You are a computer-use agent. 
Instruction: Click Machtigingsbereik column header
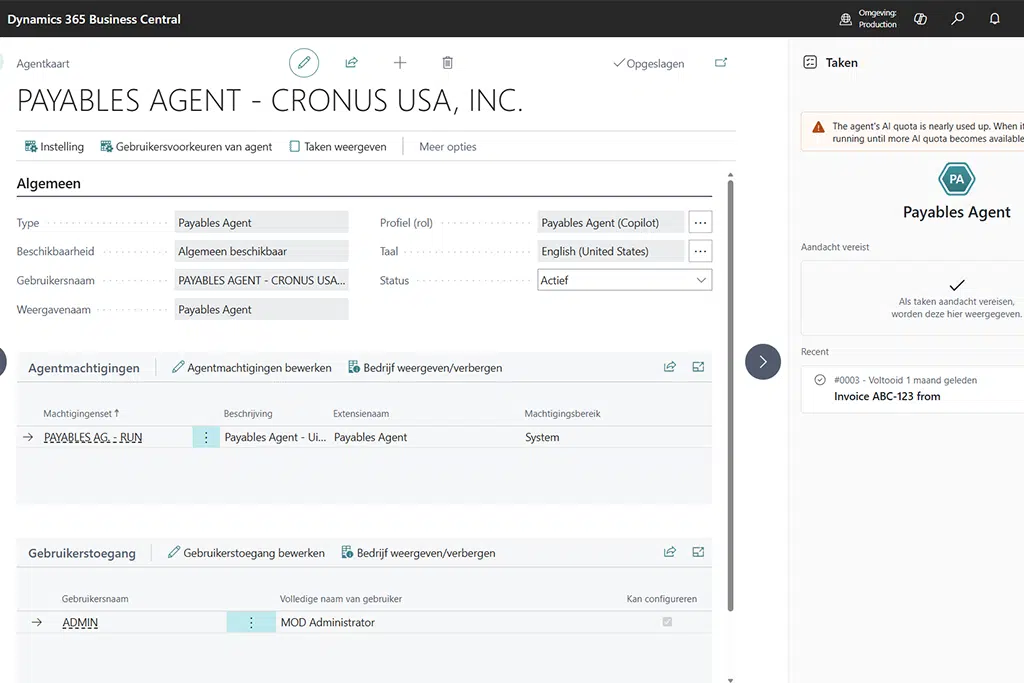562,414
